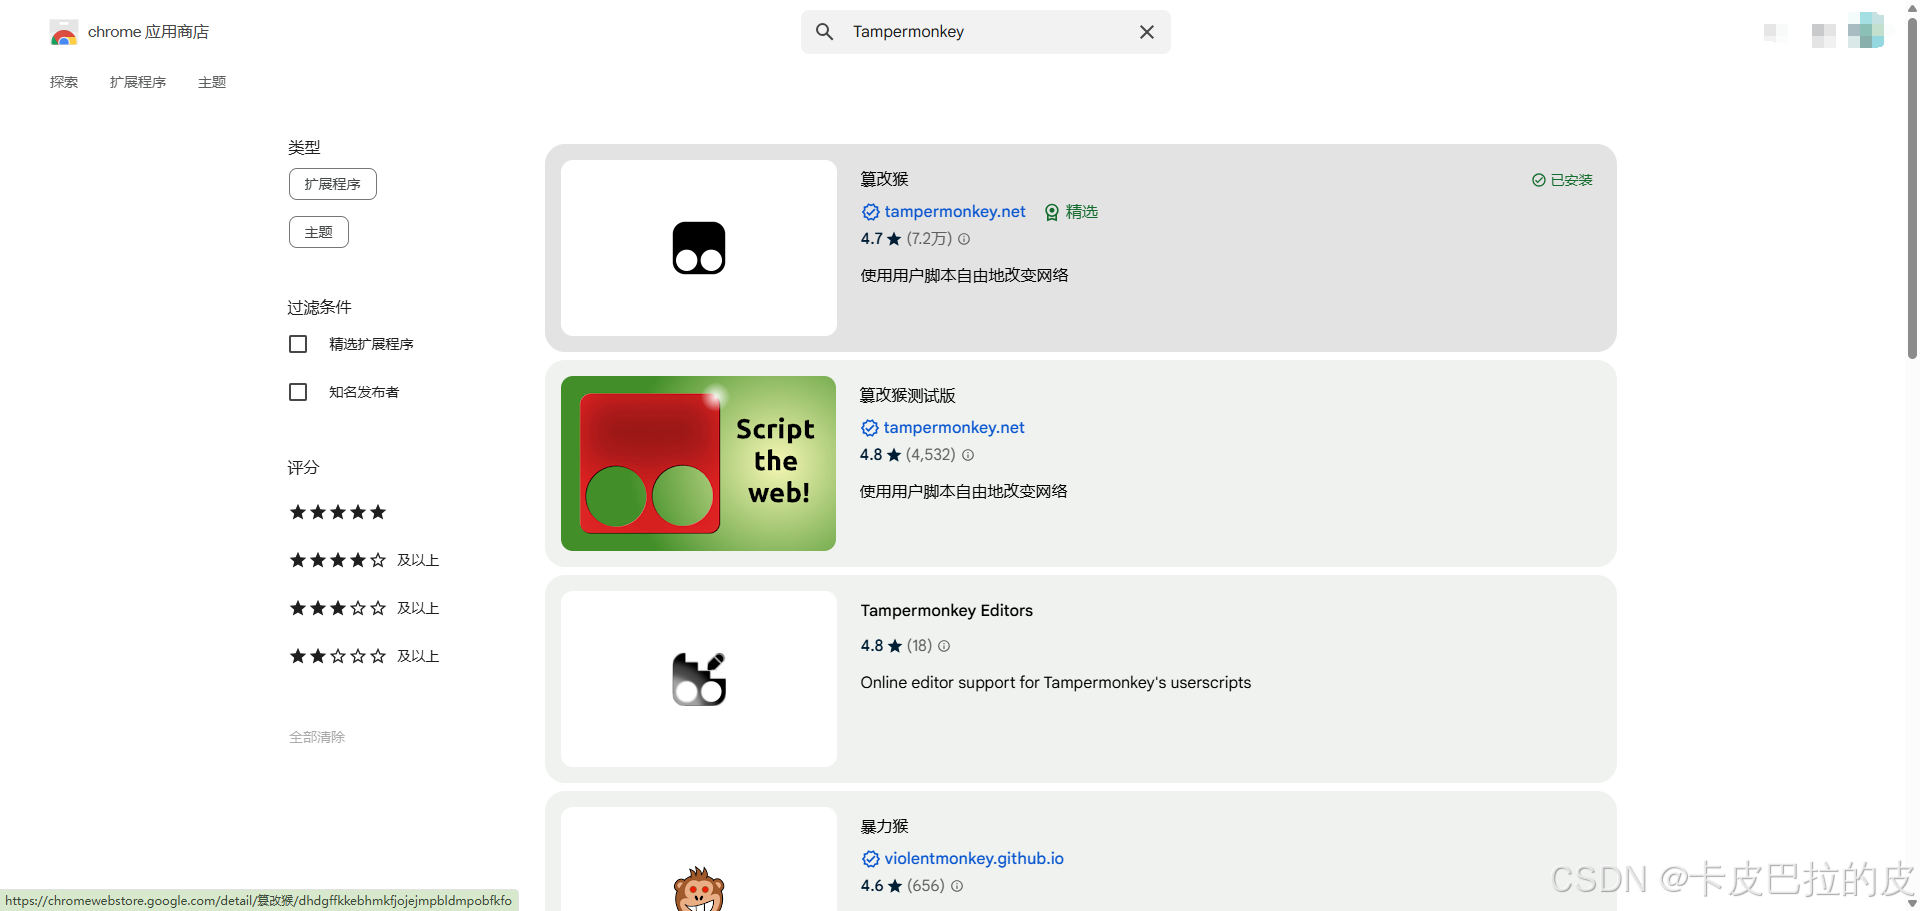Filter by four stars 及以上
Viewport: 1920px width, 911px height.
[x=364, y=560]
